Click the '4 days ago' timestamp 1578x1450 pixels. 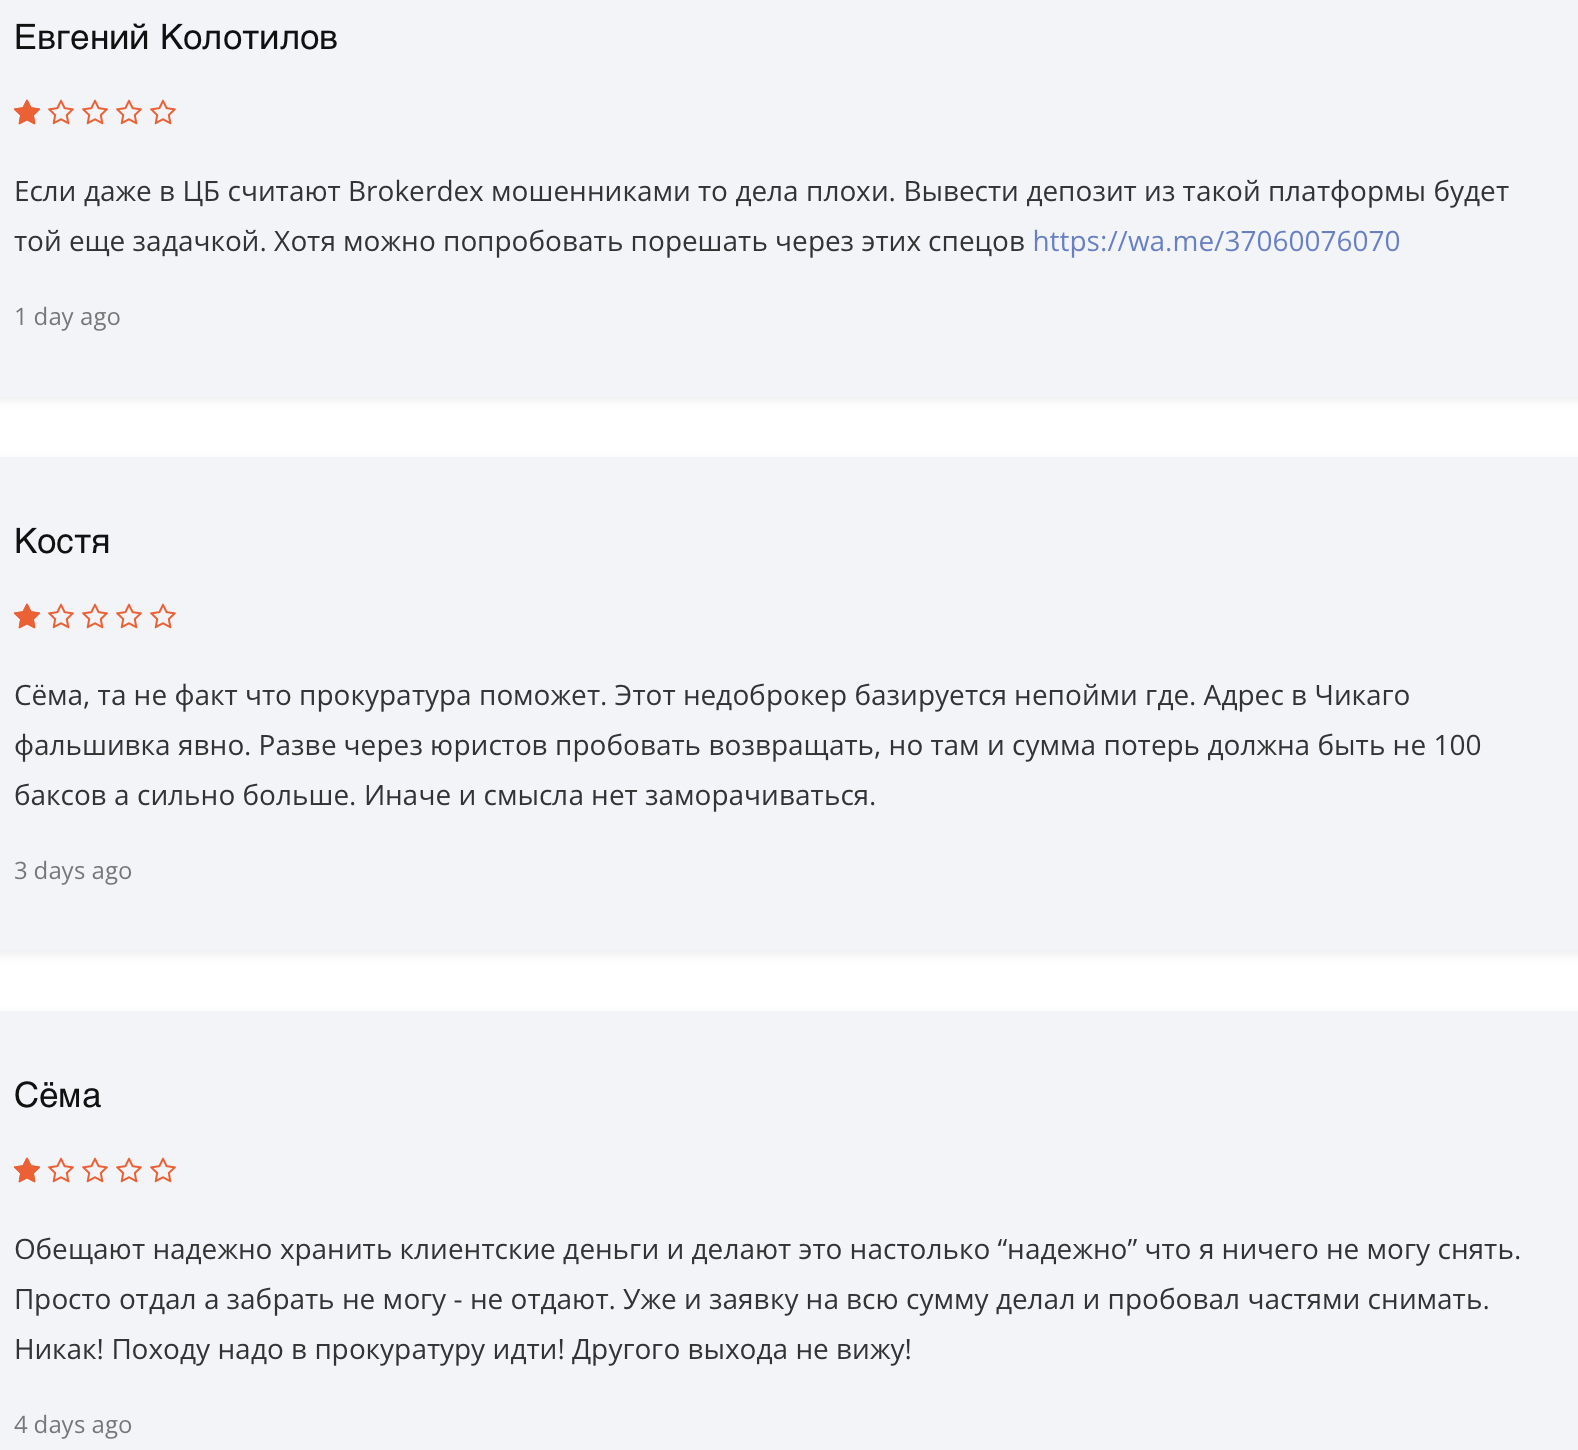(x=73, y=1425)
